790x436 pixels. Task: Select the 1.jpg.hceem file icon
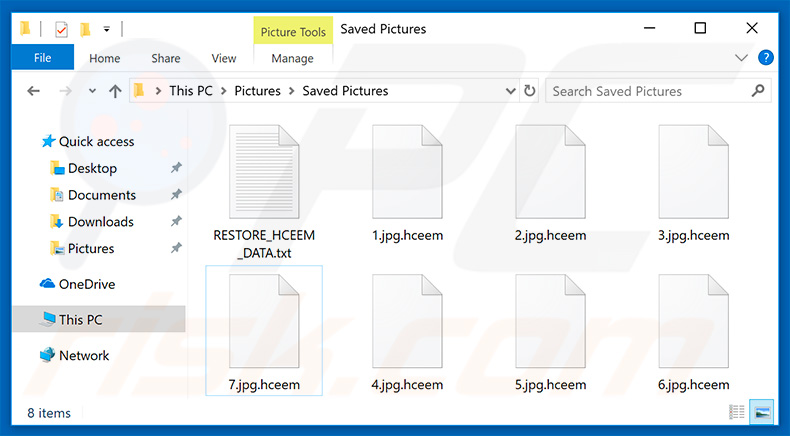point(407,172)
